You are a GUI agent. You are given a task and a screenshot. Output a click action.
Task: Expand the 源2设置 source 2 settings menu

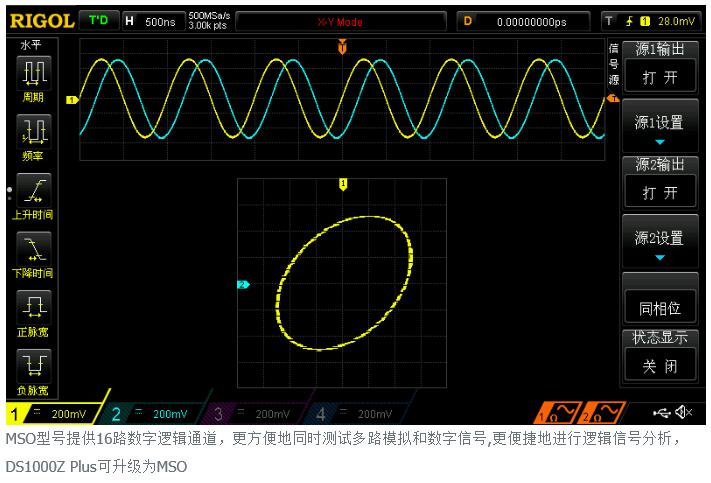[659, 241]
